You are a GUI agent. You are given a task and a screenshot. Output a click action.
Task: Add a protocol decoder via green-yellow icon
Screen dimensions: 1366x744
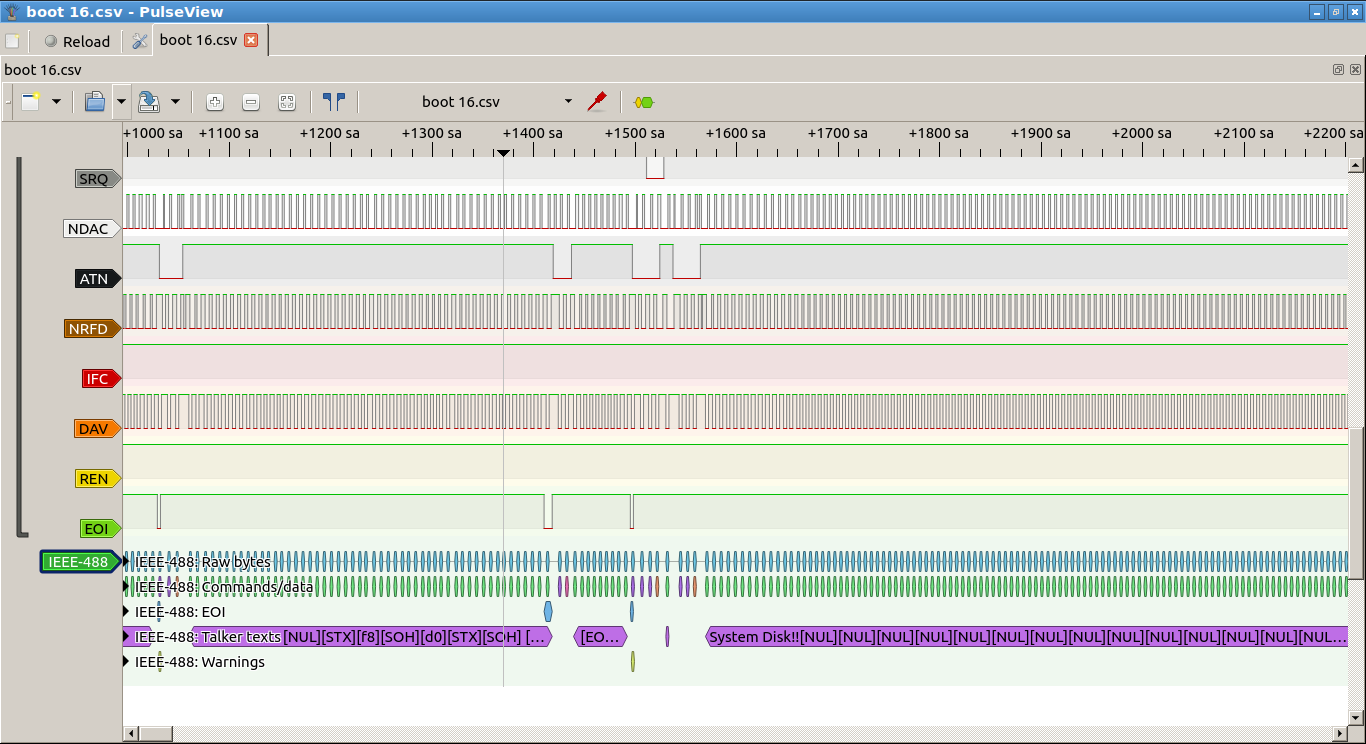coord(644,102)
